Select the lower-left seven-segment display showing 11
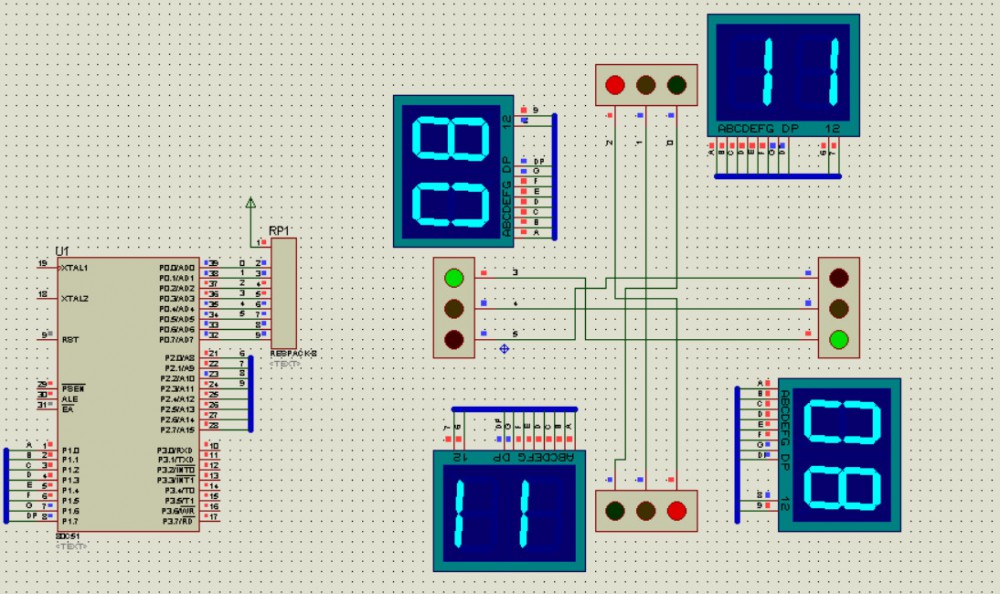The height and width of the screenshot is (594, 1000). pyautogui.click(x=507, y=511)
